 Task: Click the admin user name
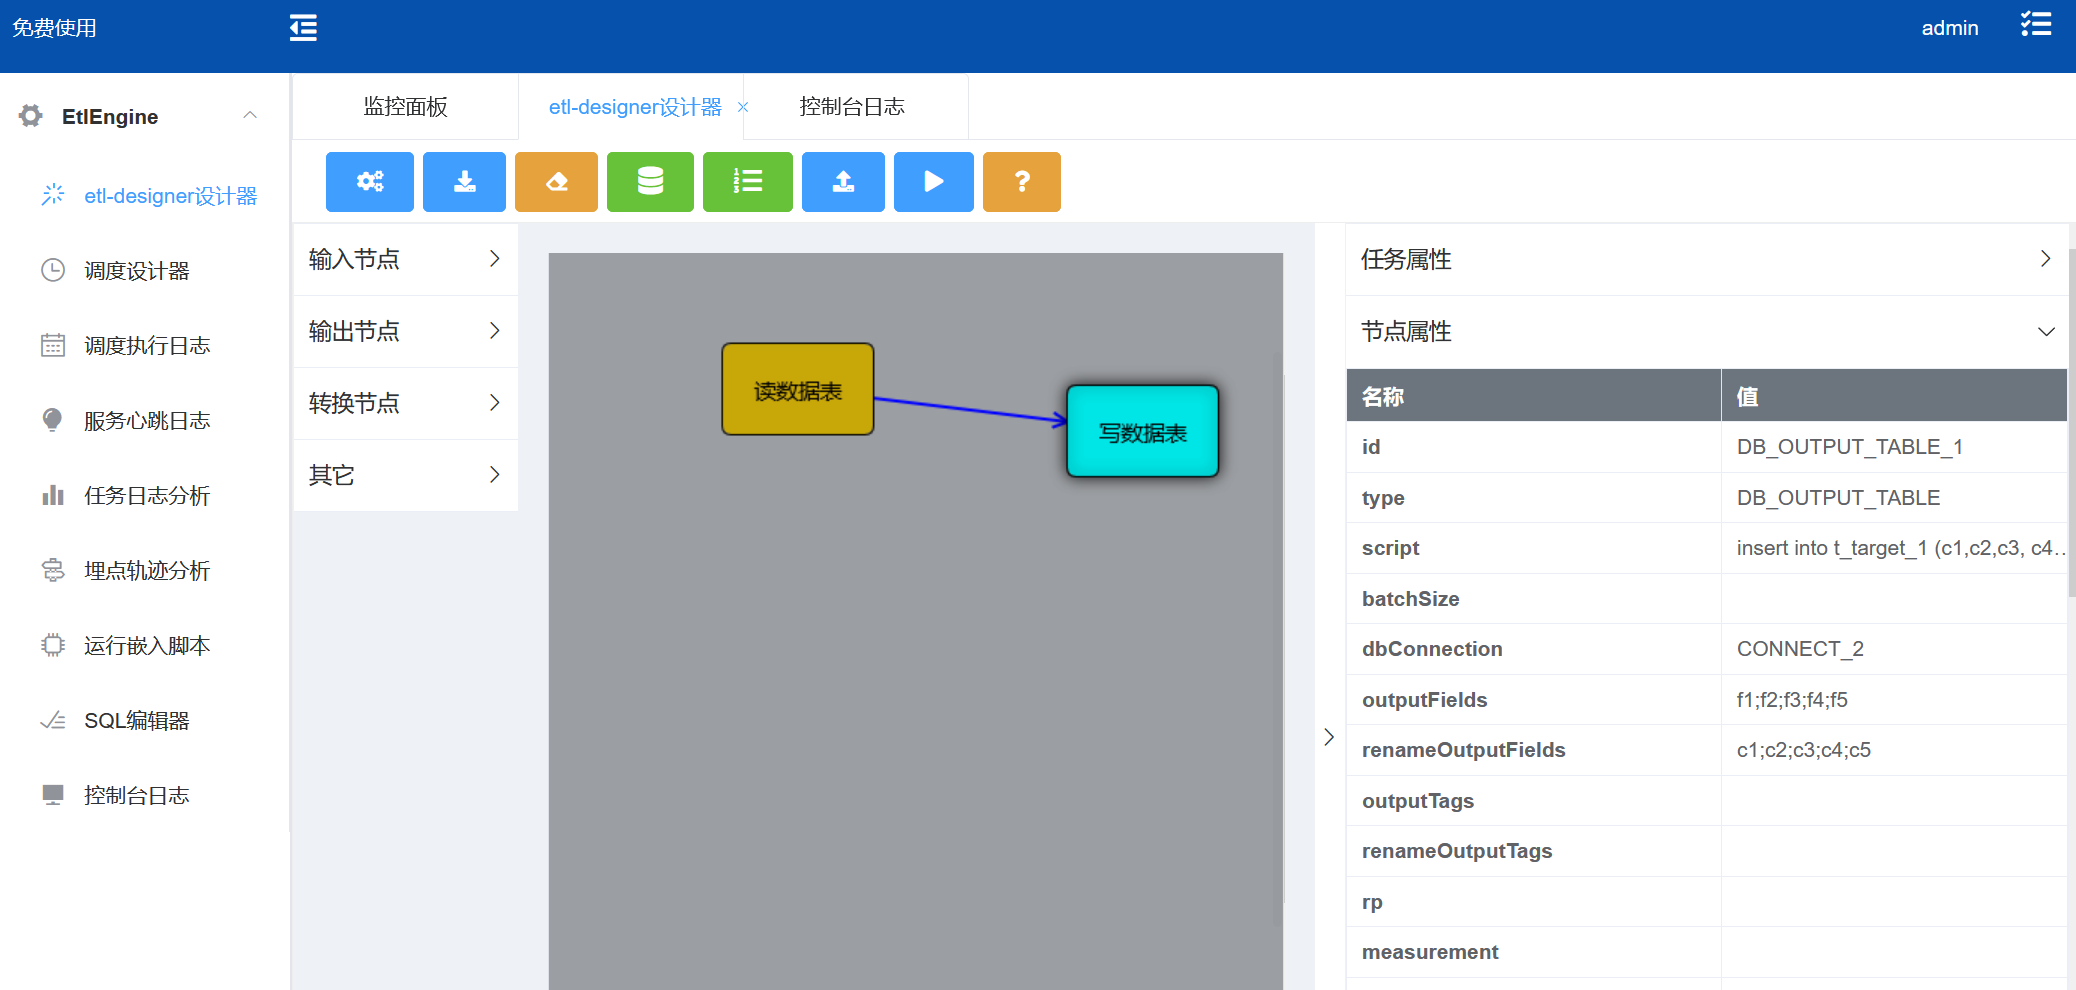(x=1950, y=28)
